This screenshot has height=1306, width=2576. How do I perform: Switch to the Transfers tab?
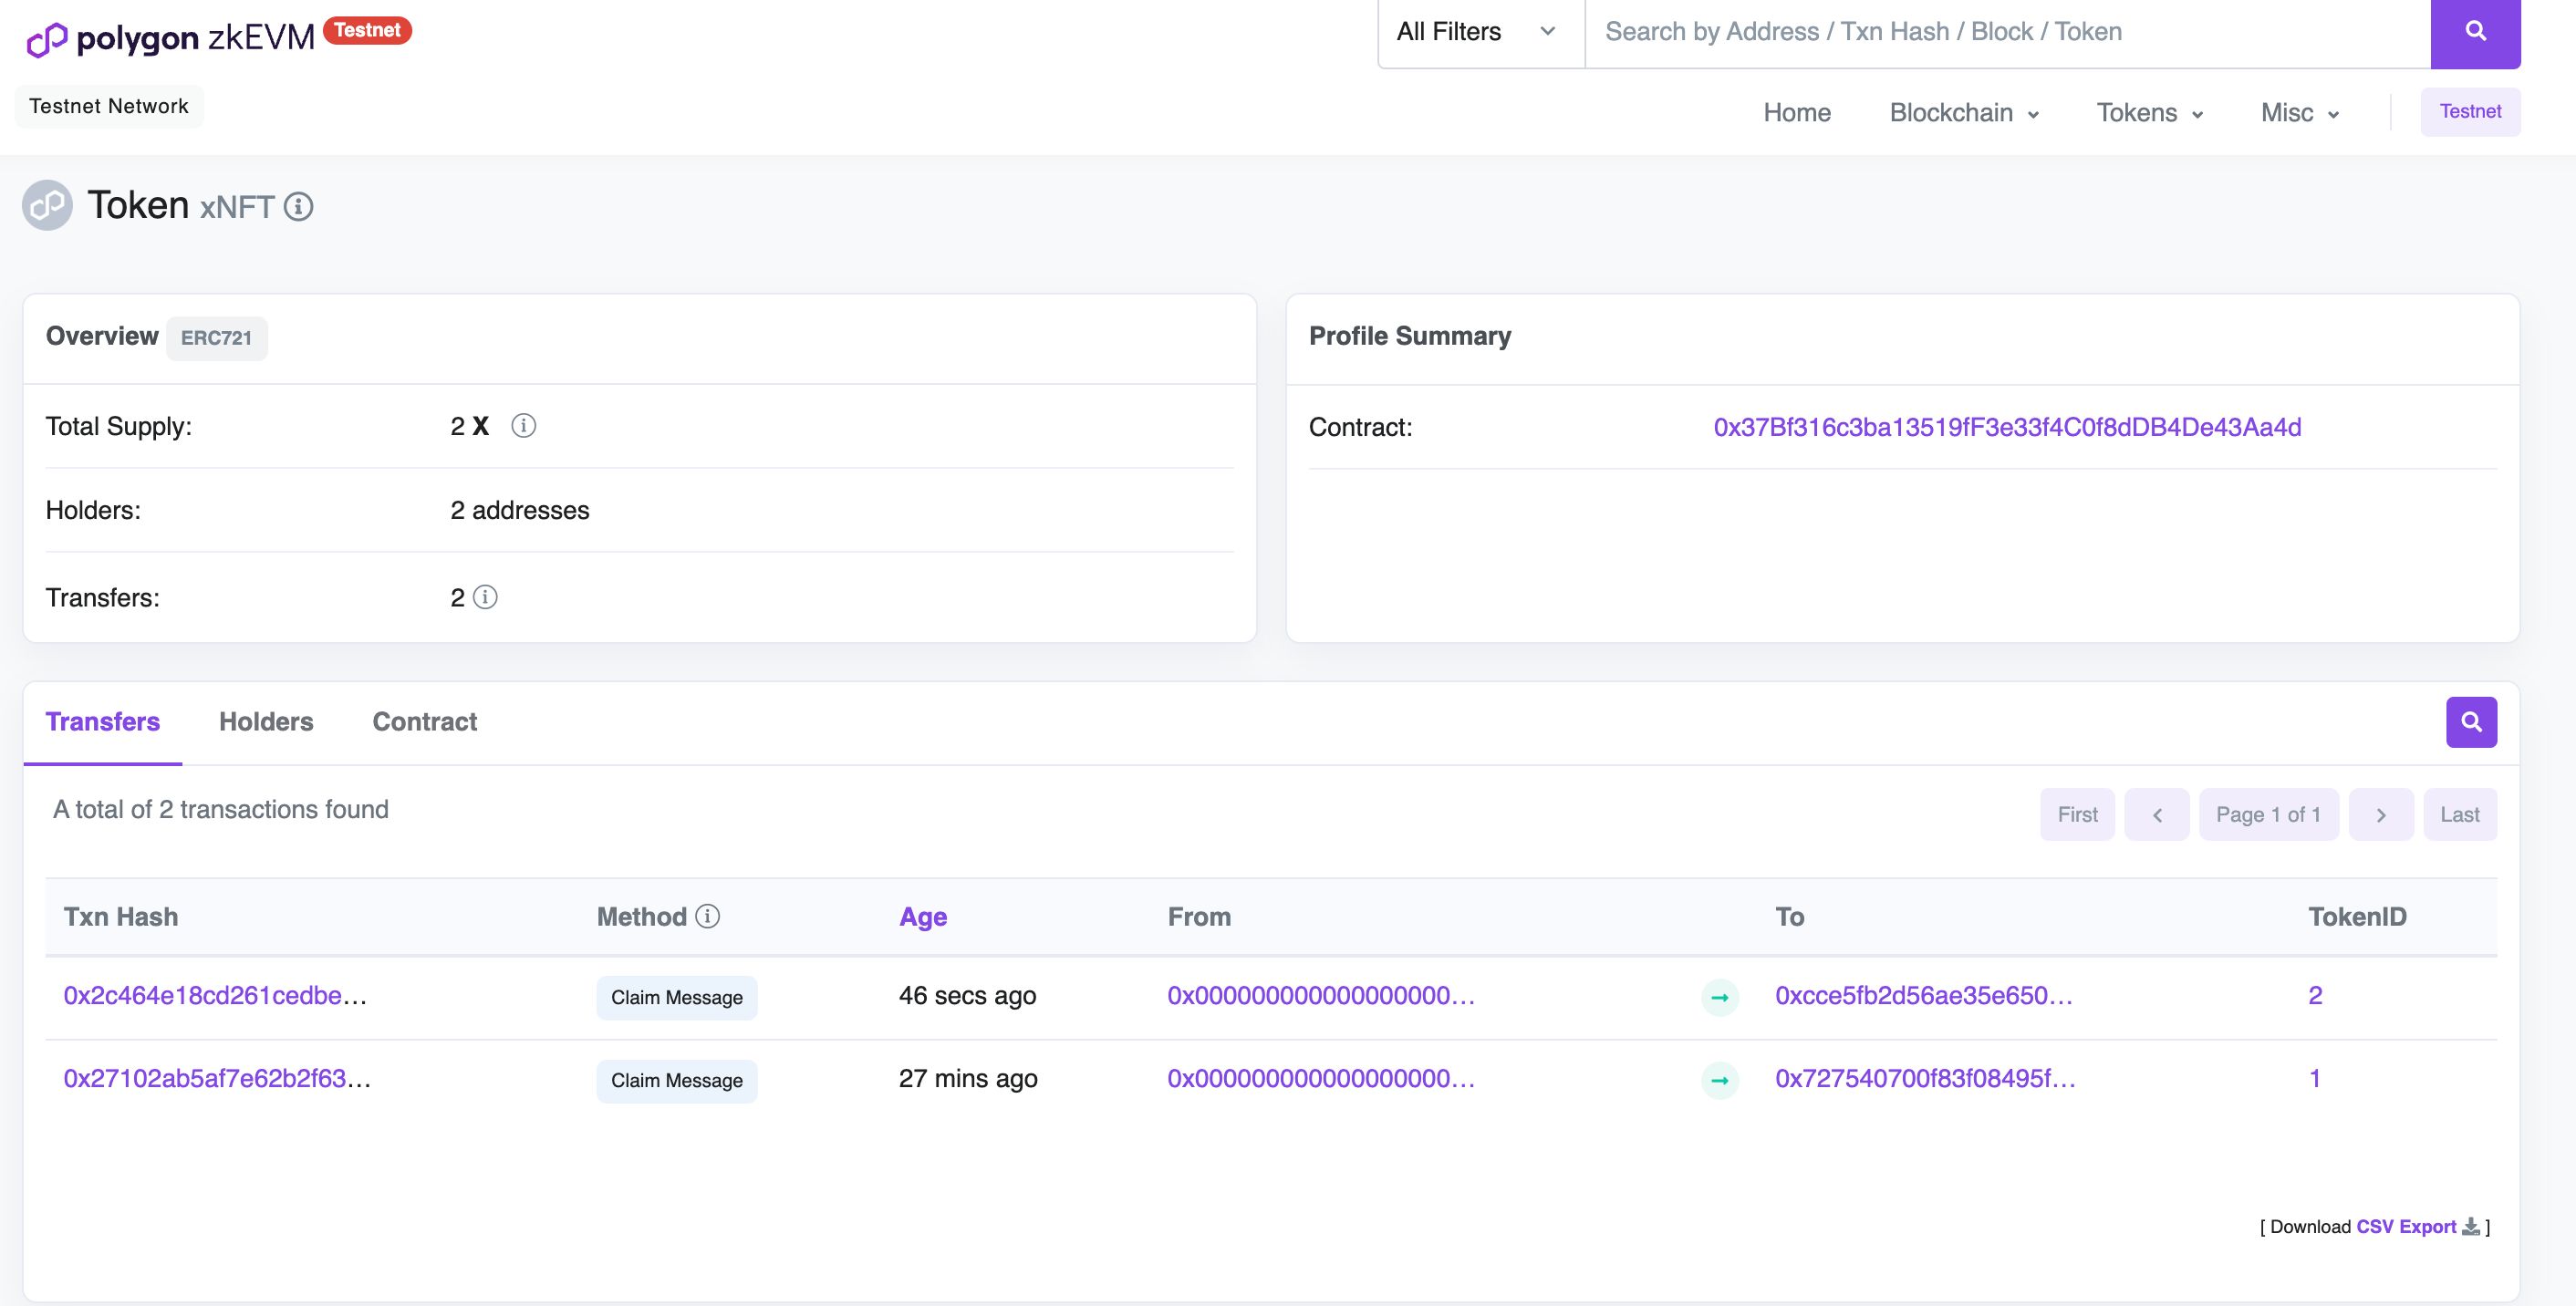click(103, 722)
